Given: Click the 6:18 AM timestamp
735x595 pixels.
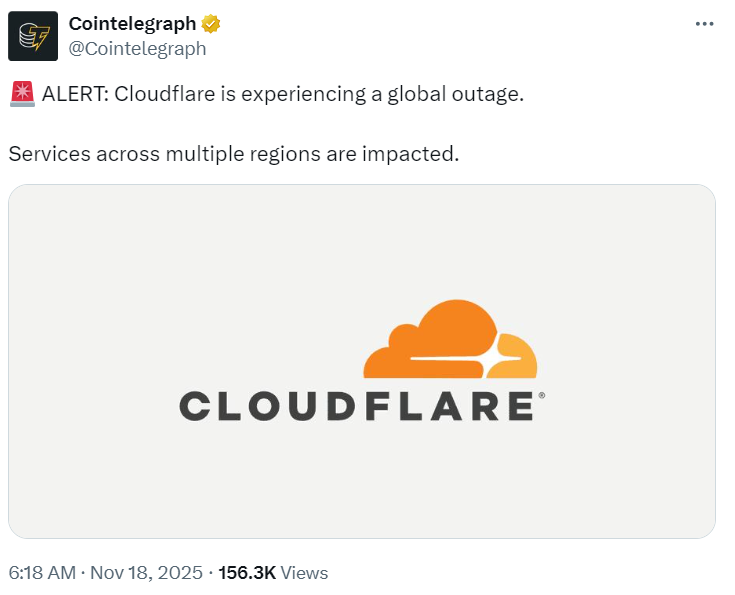Looking at the screenshot, I should 42,573.
